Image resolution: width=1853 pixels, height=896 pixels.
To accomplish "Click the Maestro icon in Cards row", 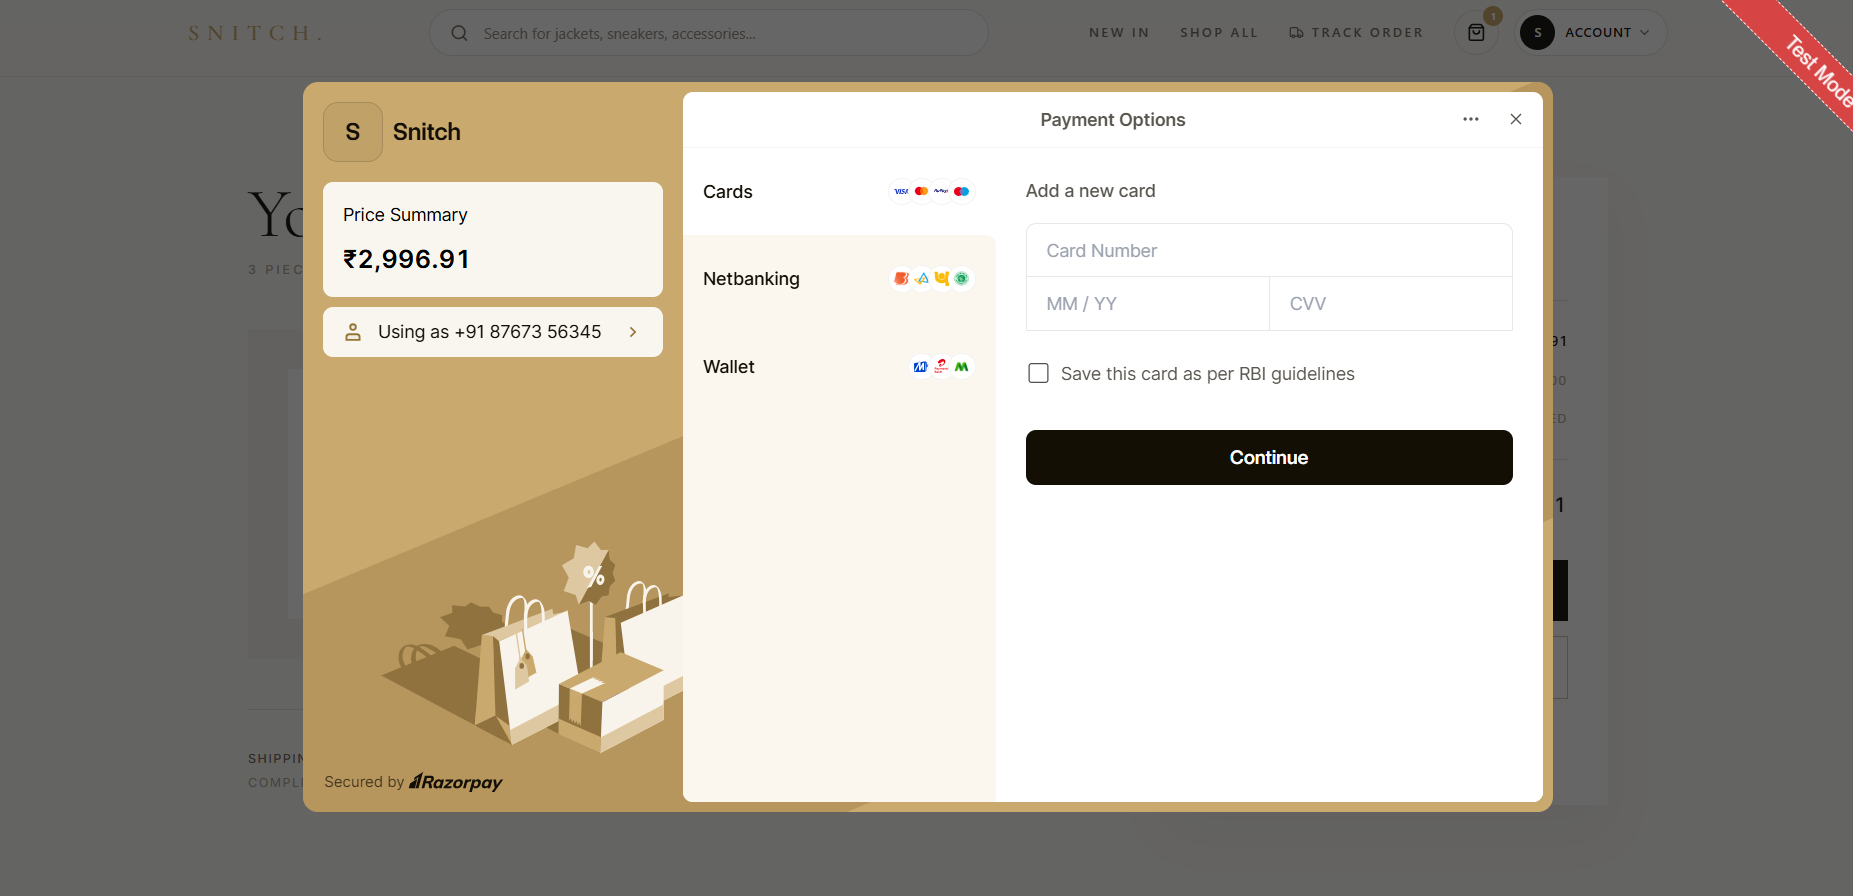I will (961, 191).
